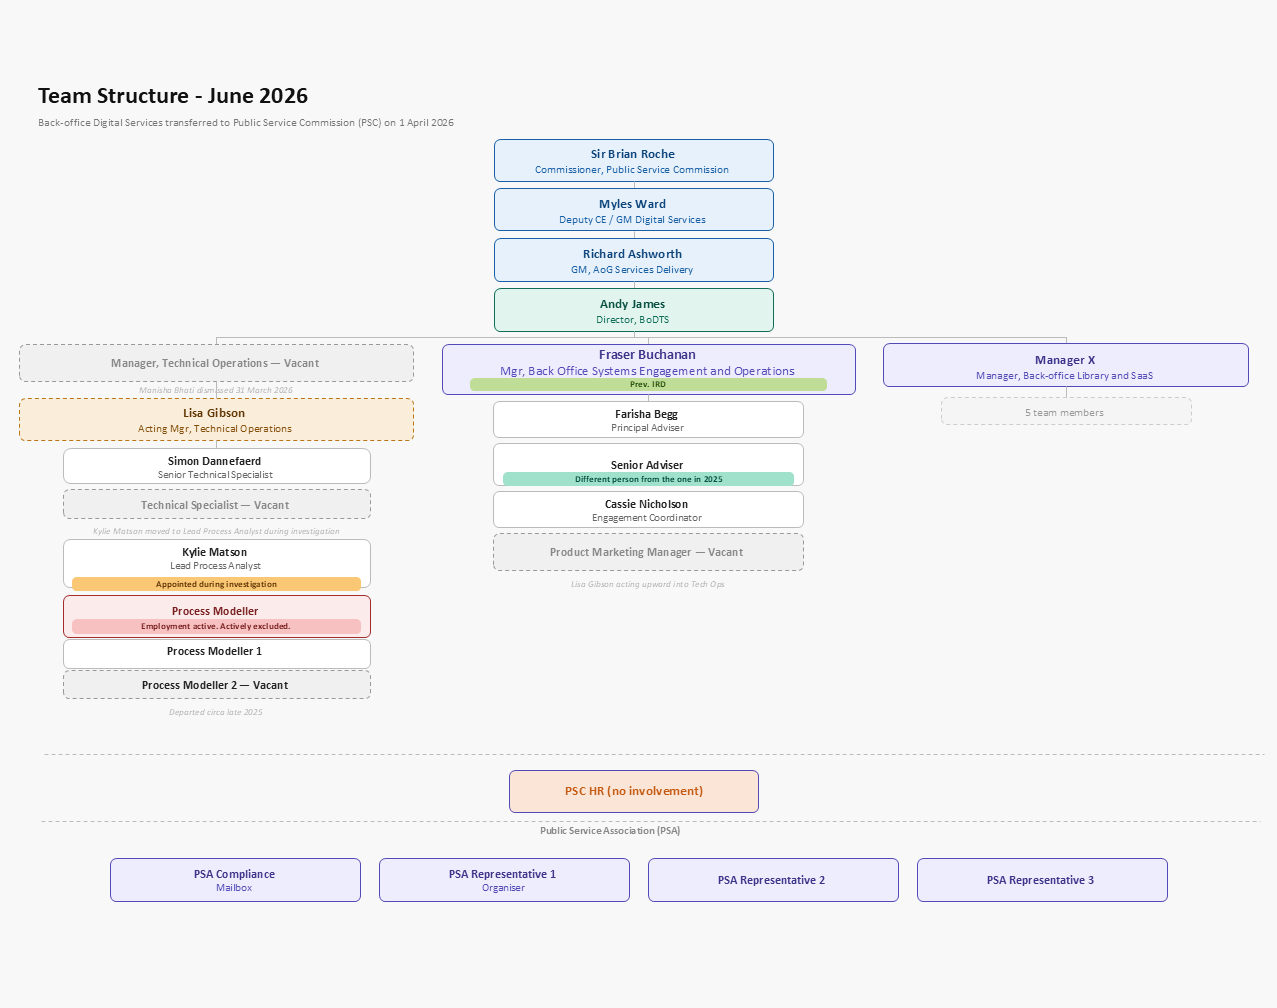
Task: Click the 'Departed circa late 2025' note
Action: point(216,713)
